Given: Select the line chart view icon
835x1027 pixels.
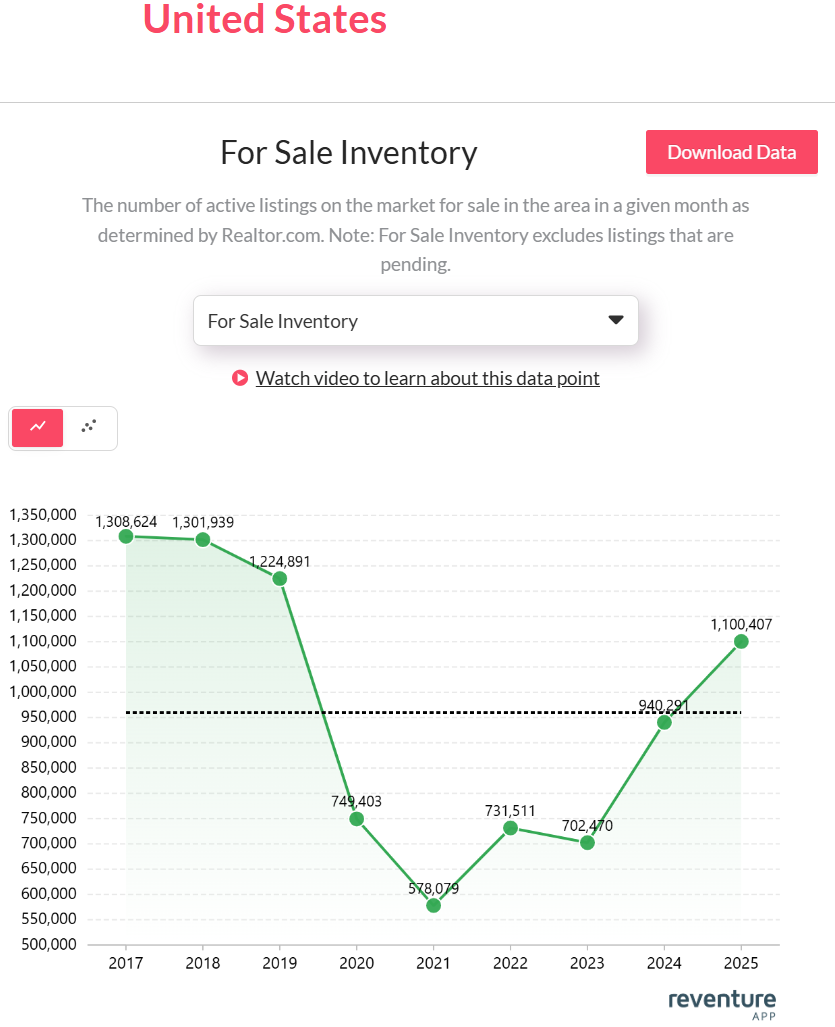Looking at the screenshot, I should (36, 428).
